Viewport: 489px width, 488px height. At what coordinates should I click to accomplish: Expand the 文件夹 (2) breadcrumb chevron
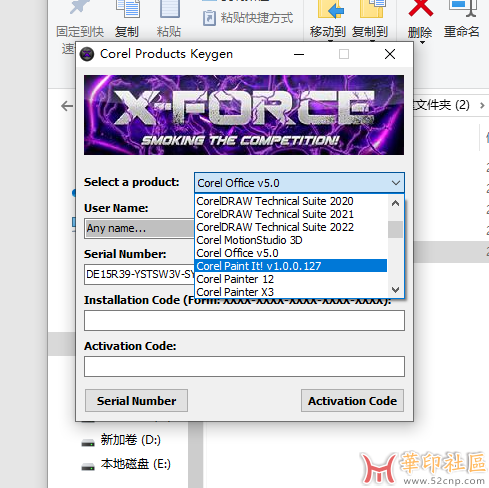click(x=482, y=105)
